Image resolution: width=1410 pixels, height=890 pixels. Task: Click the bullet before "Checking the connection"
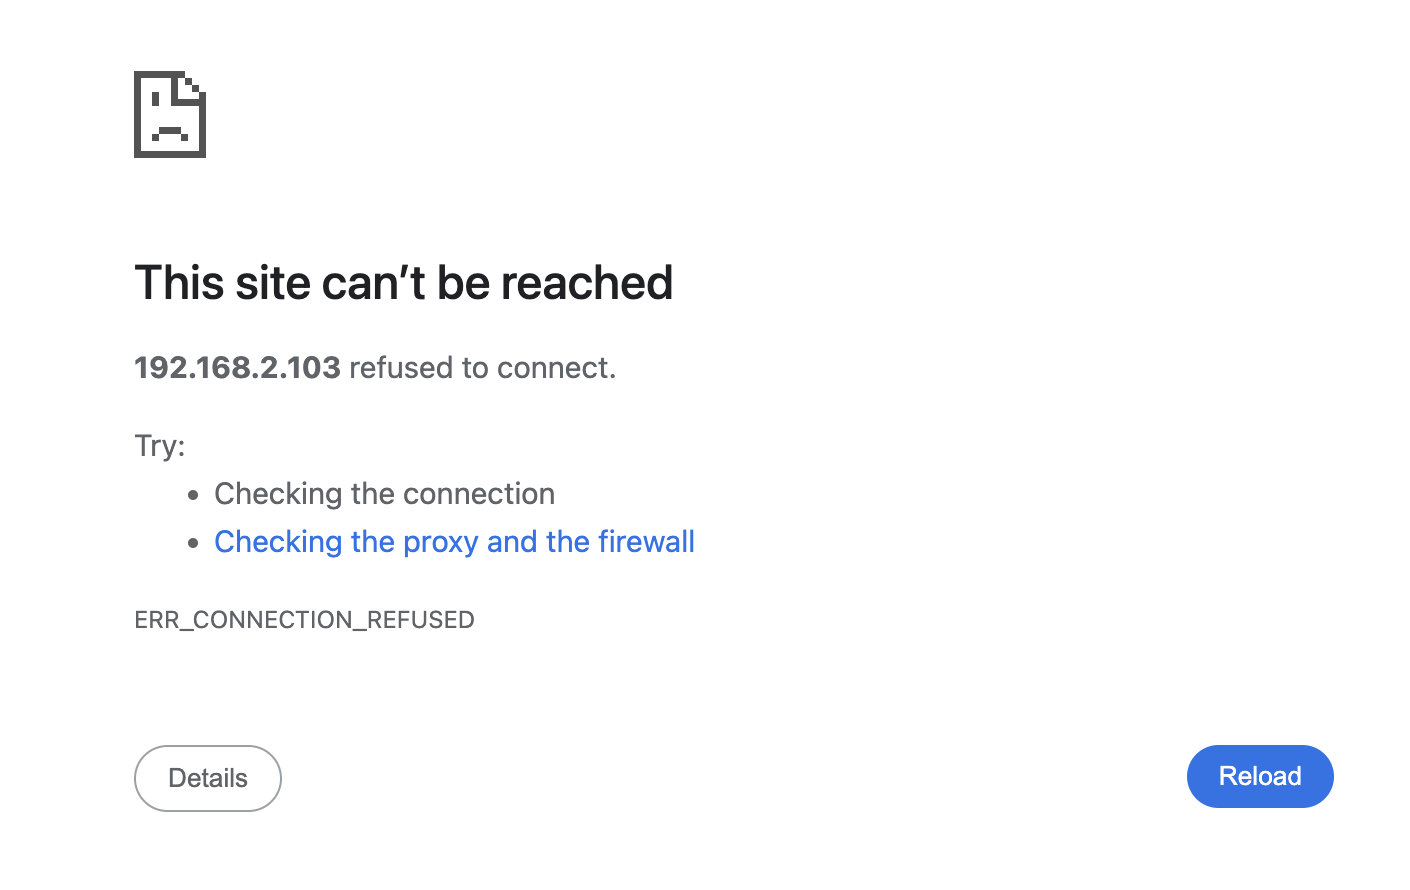click(x=193, y=495)
